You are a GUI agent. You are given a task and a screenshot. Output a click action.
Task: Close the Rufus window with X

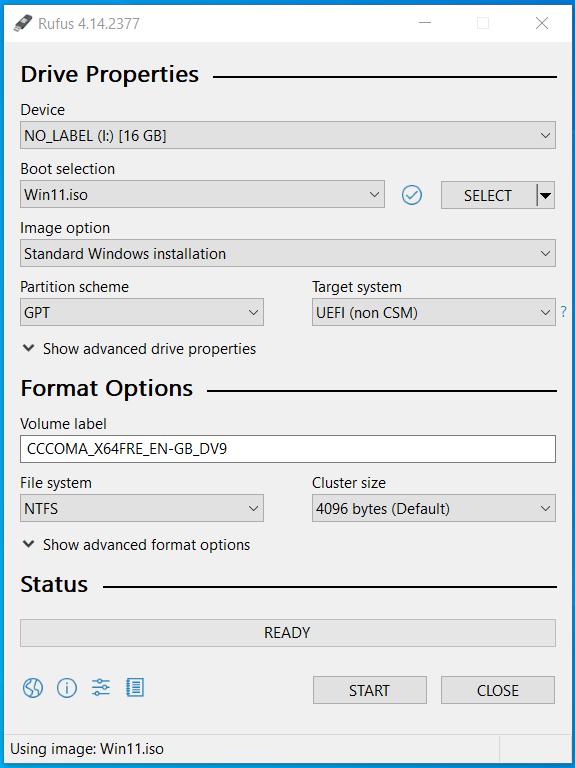(542, 23)
